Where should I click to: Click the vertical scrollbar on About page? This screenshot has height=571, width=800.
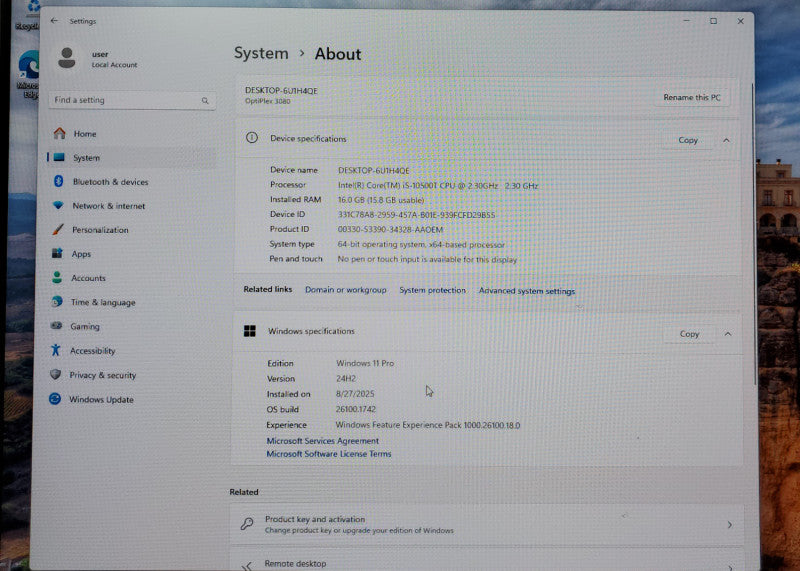[x=755, y=235]
